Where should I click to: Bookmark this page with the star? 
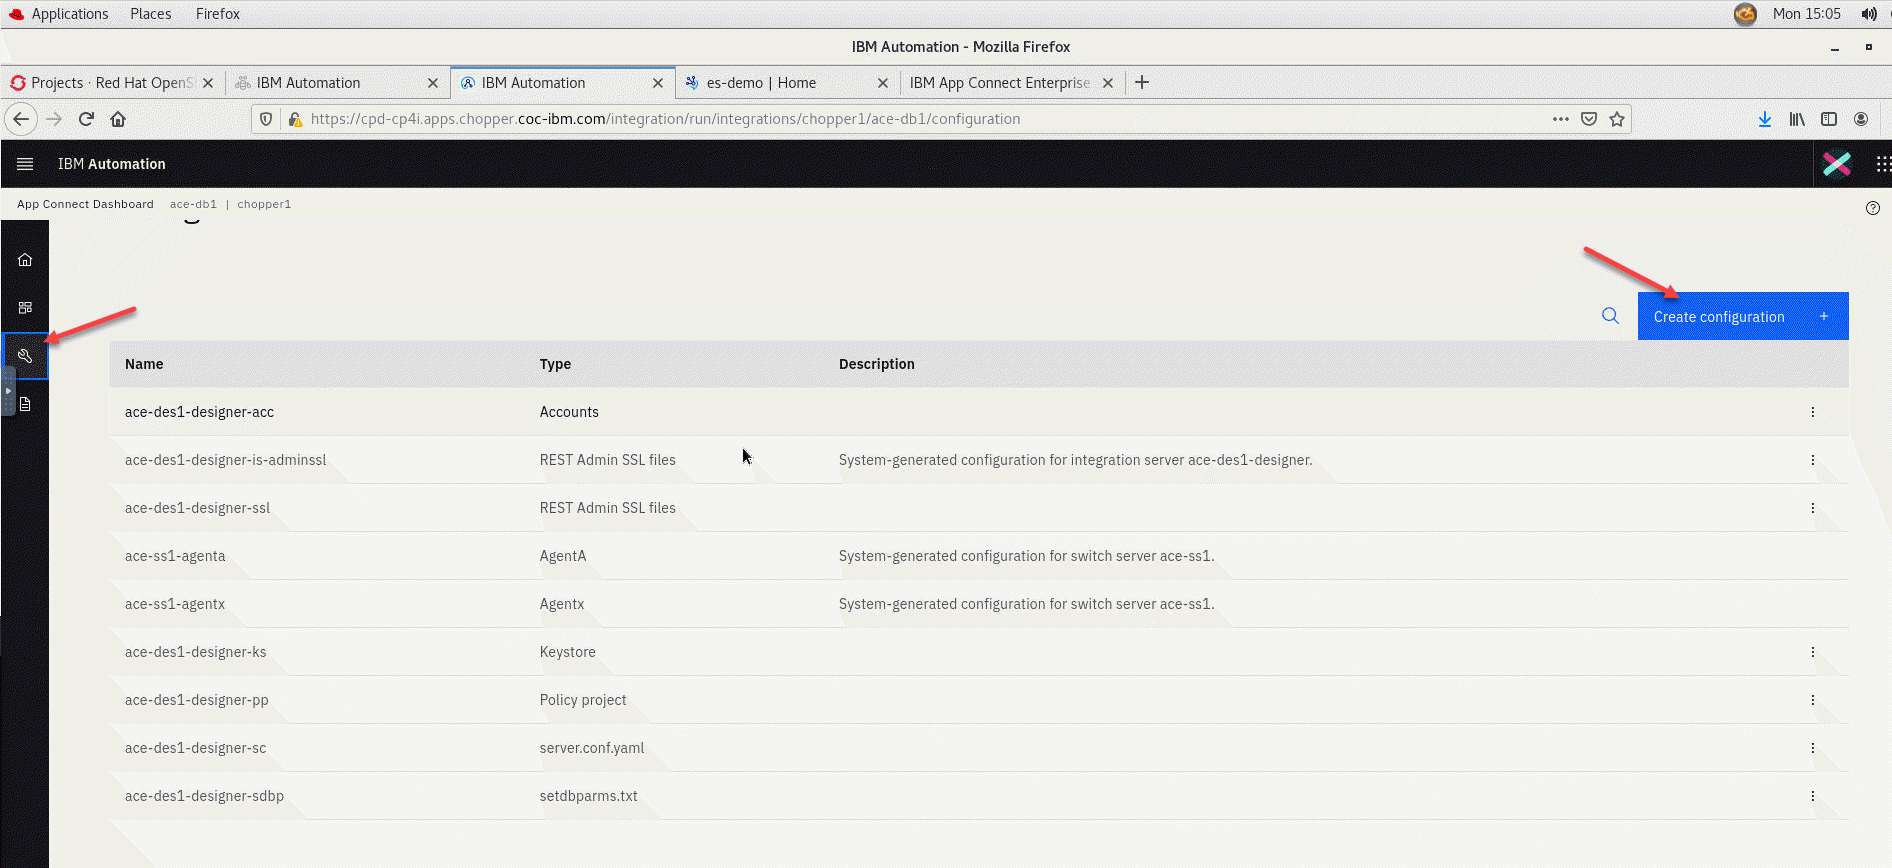pos(1617,119)
